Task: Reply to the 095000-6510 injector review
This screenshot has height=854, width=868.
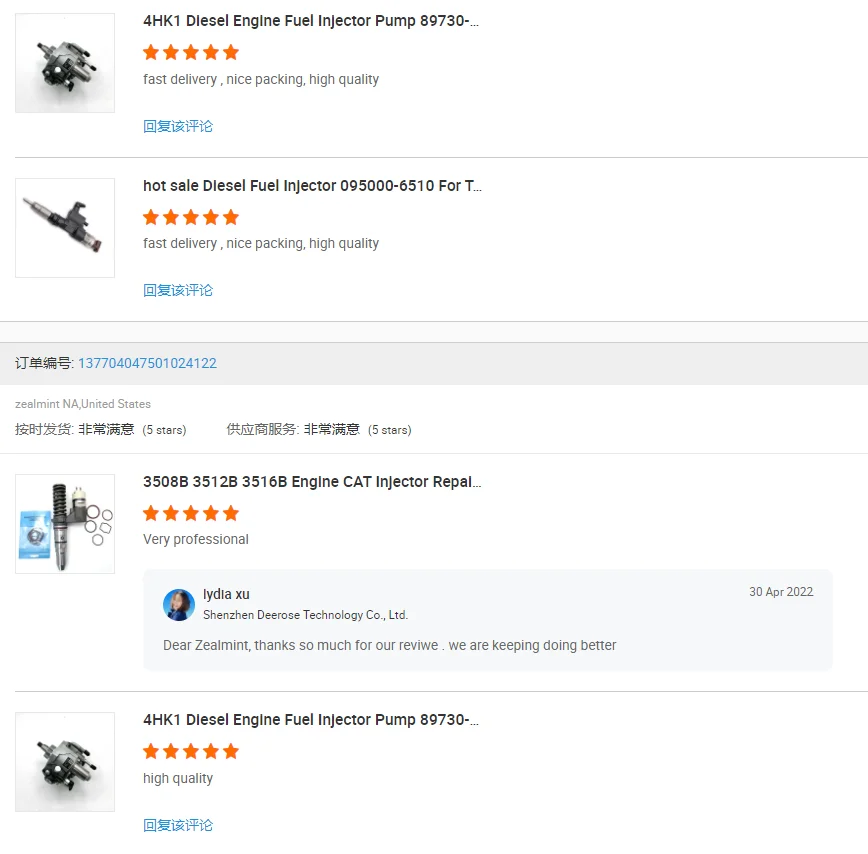Action: coord(178,290)
